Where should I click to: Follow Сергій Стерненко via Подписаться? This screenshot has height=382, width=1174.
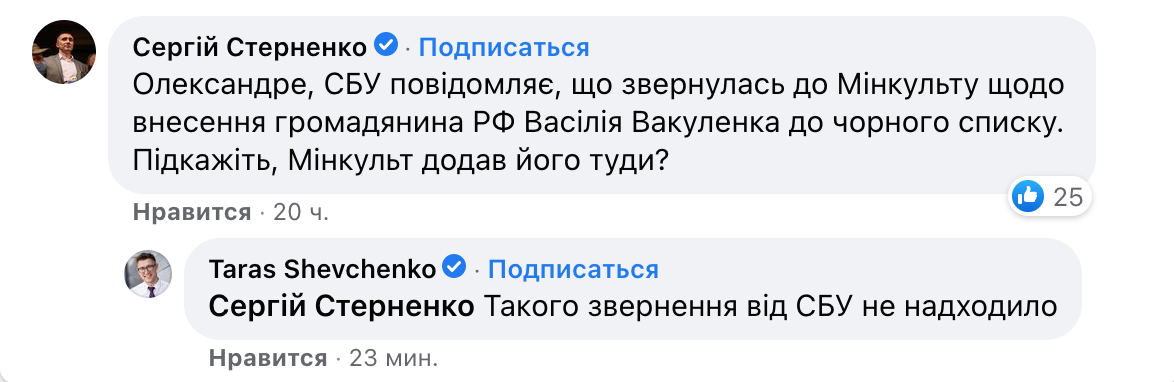coord(504,47)
